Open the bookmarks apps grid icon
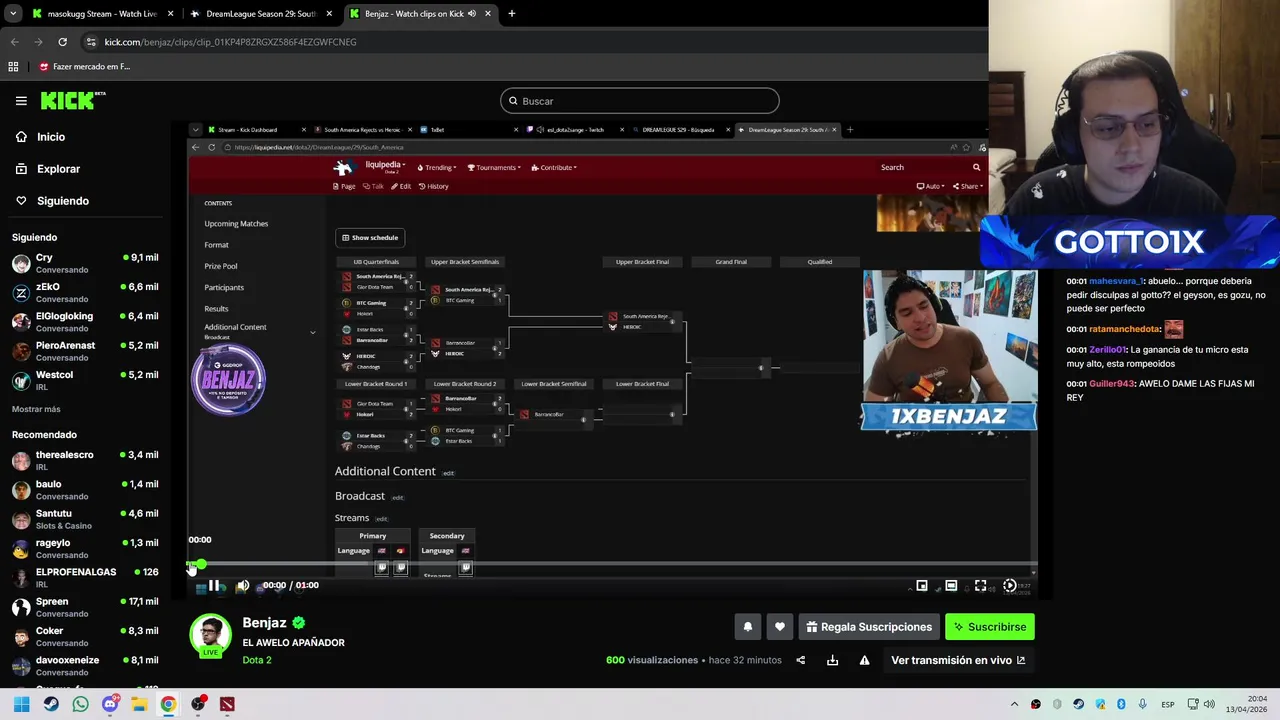 coord(13,67)
